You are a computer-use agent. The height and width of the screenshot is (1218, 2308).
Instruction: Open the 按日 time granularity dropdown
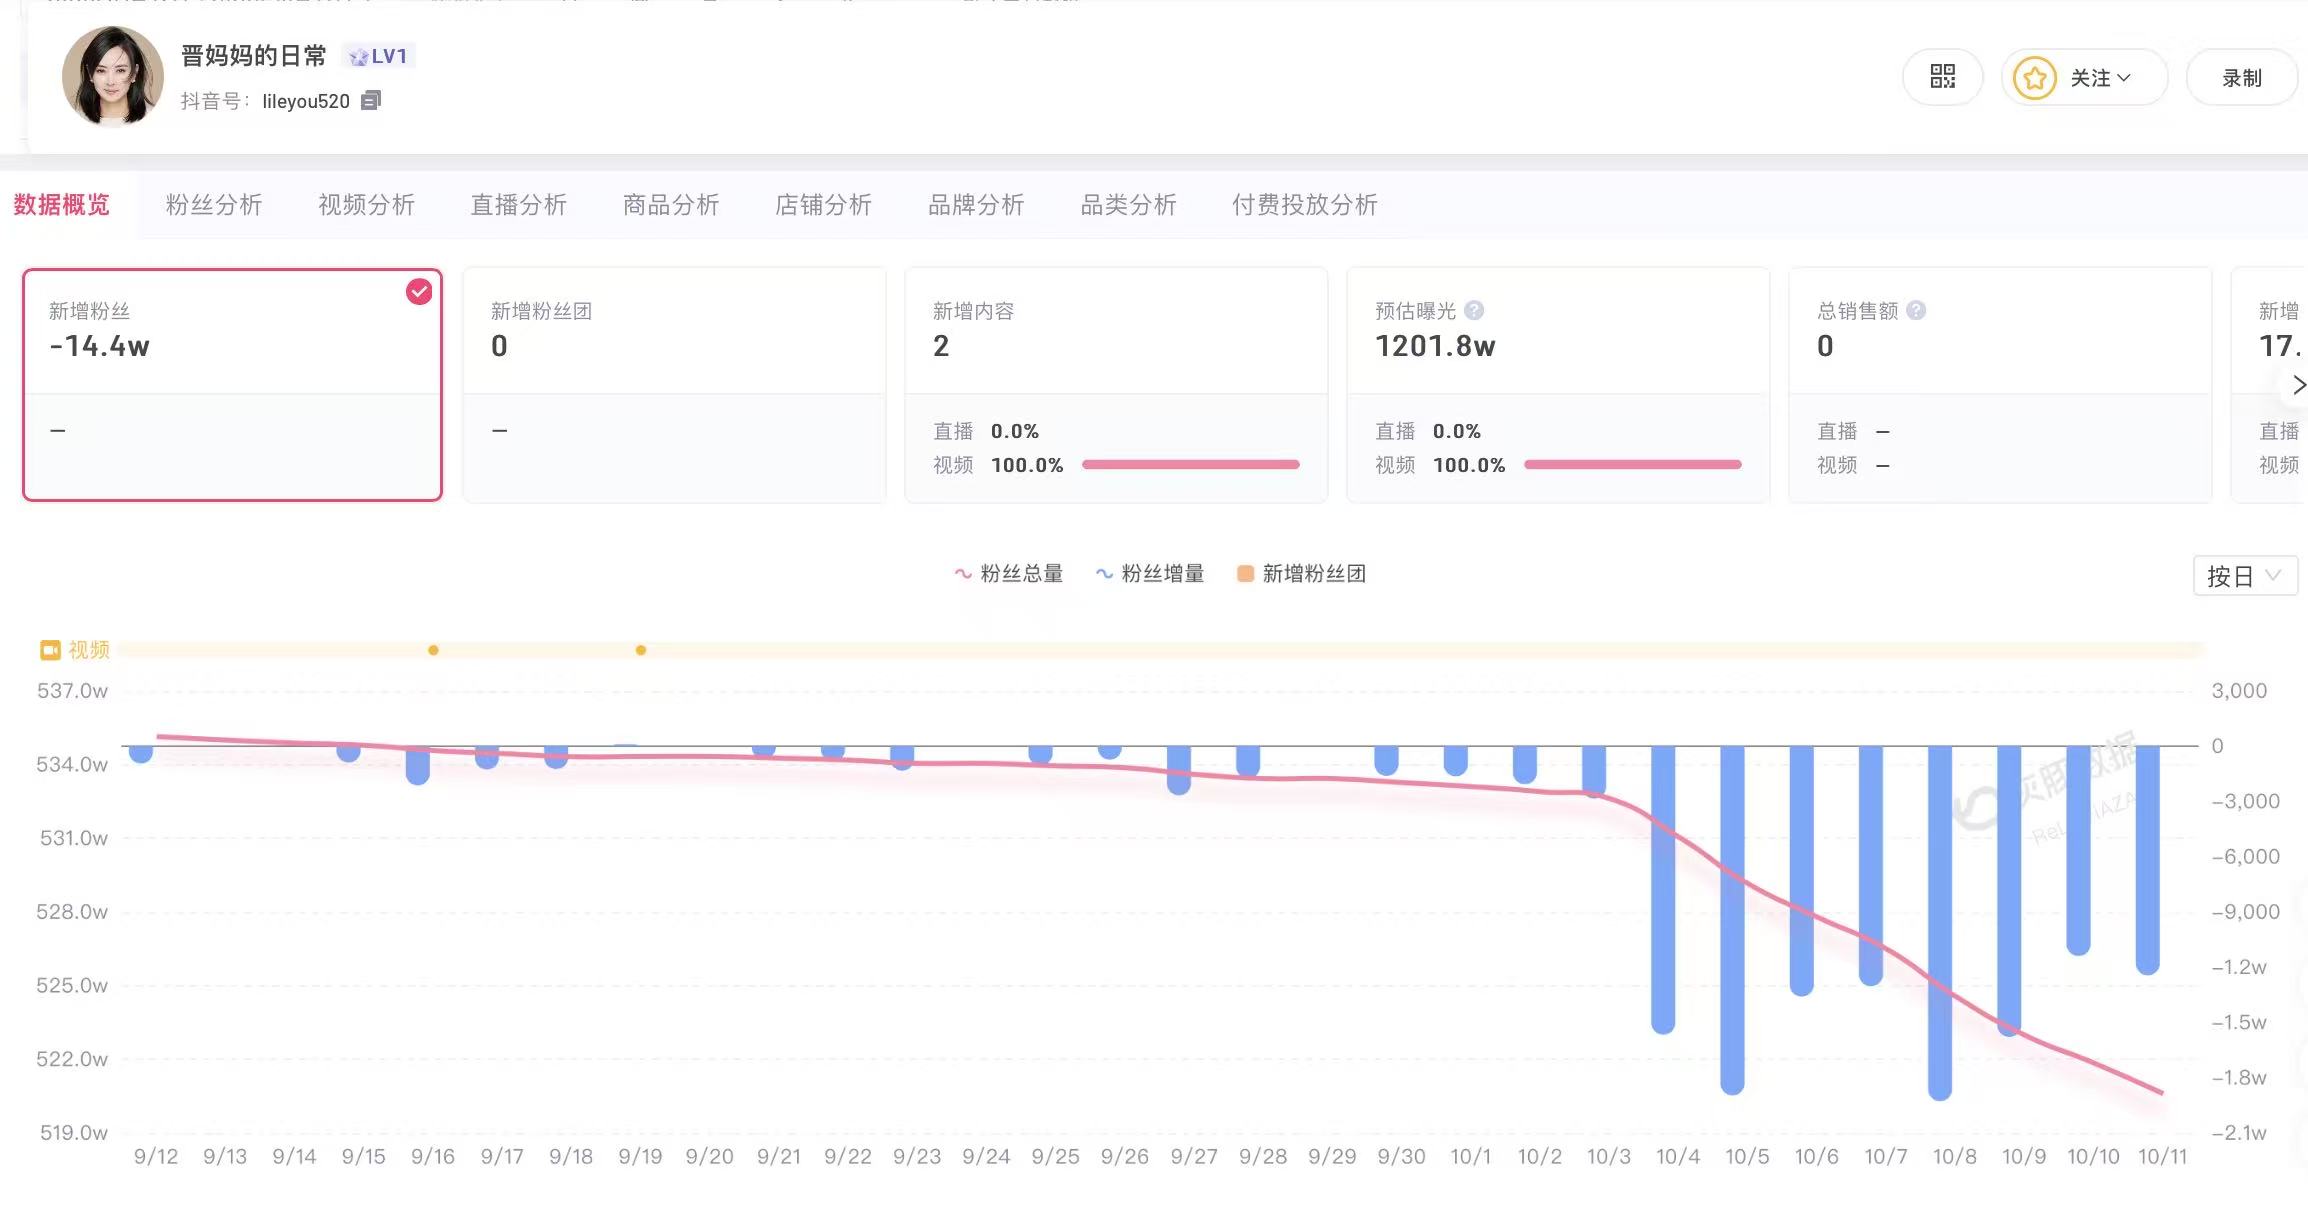coord(2245,576)
